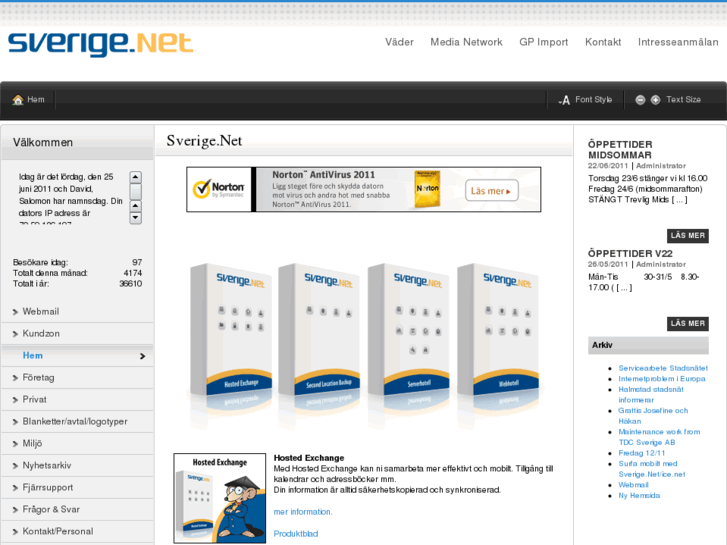Open Webmail link in Arkiv list
The width and height of the screenshot is (727, 545).
tap(633, 485)
